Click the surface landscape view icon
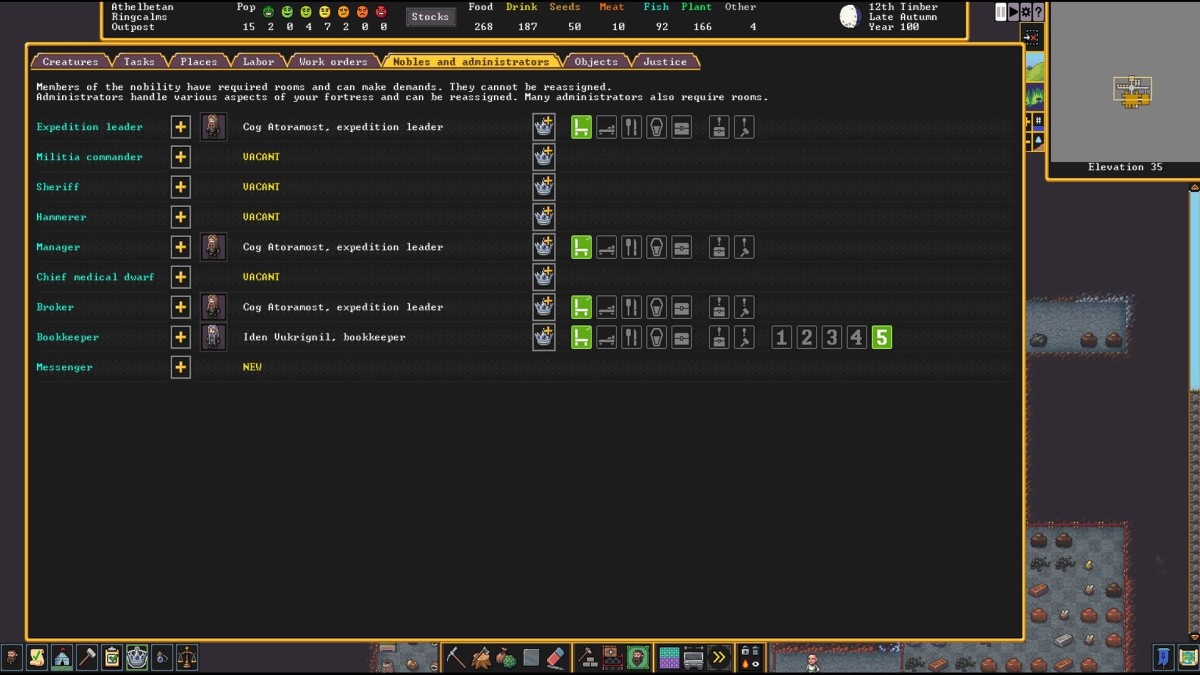 point(1035,69)
